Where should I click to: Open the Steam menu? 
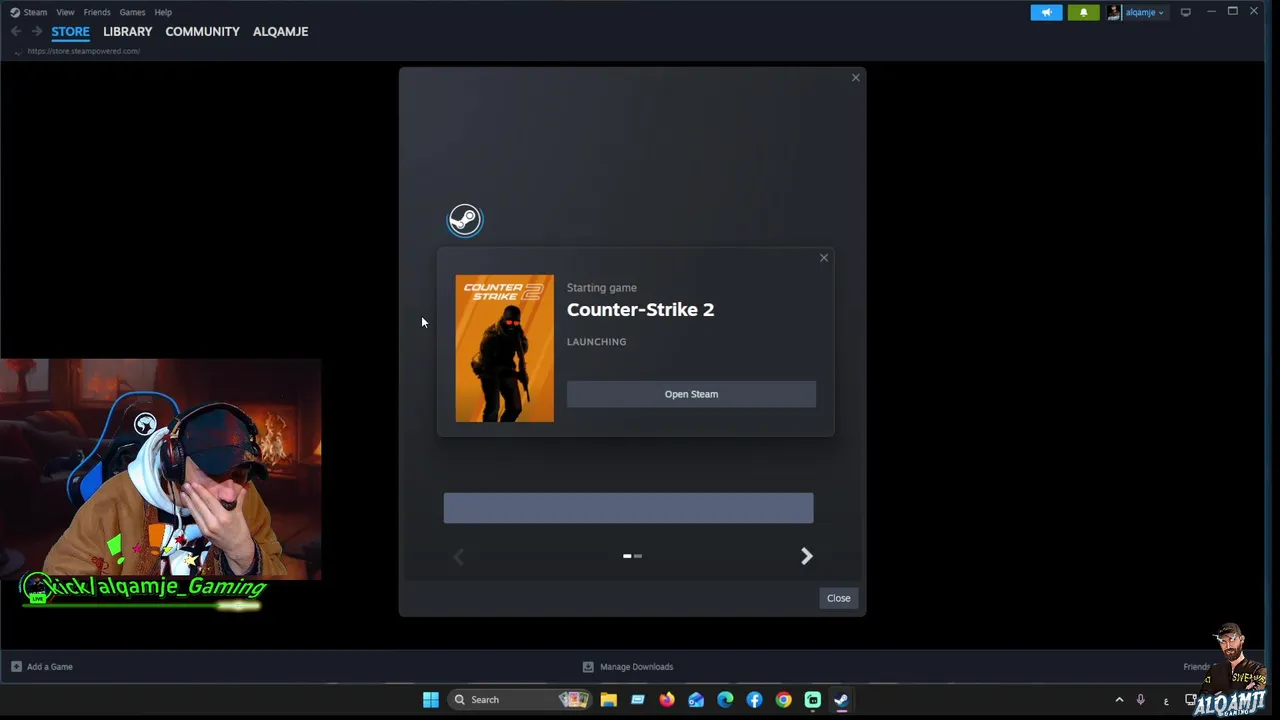[x=35, y=12]
